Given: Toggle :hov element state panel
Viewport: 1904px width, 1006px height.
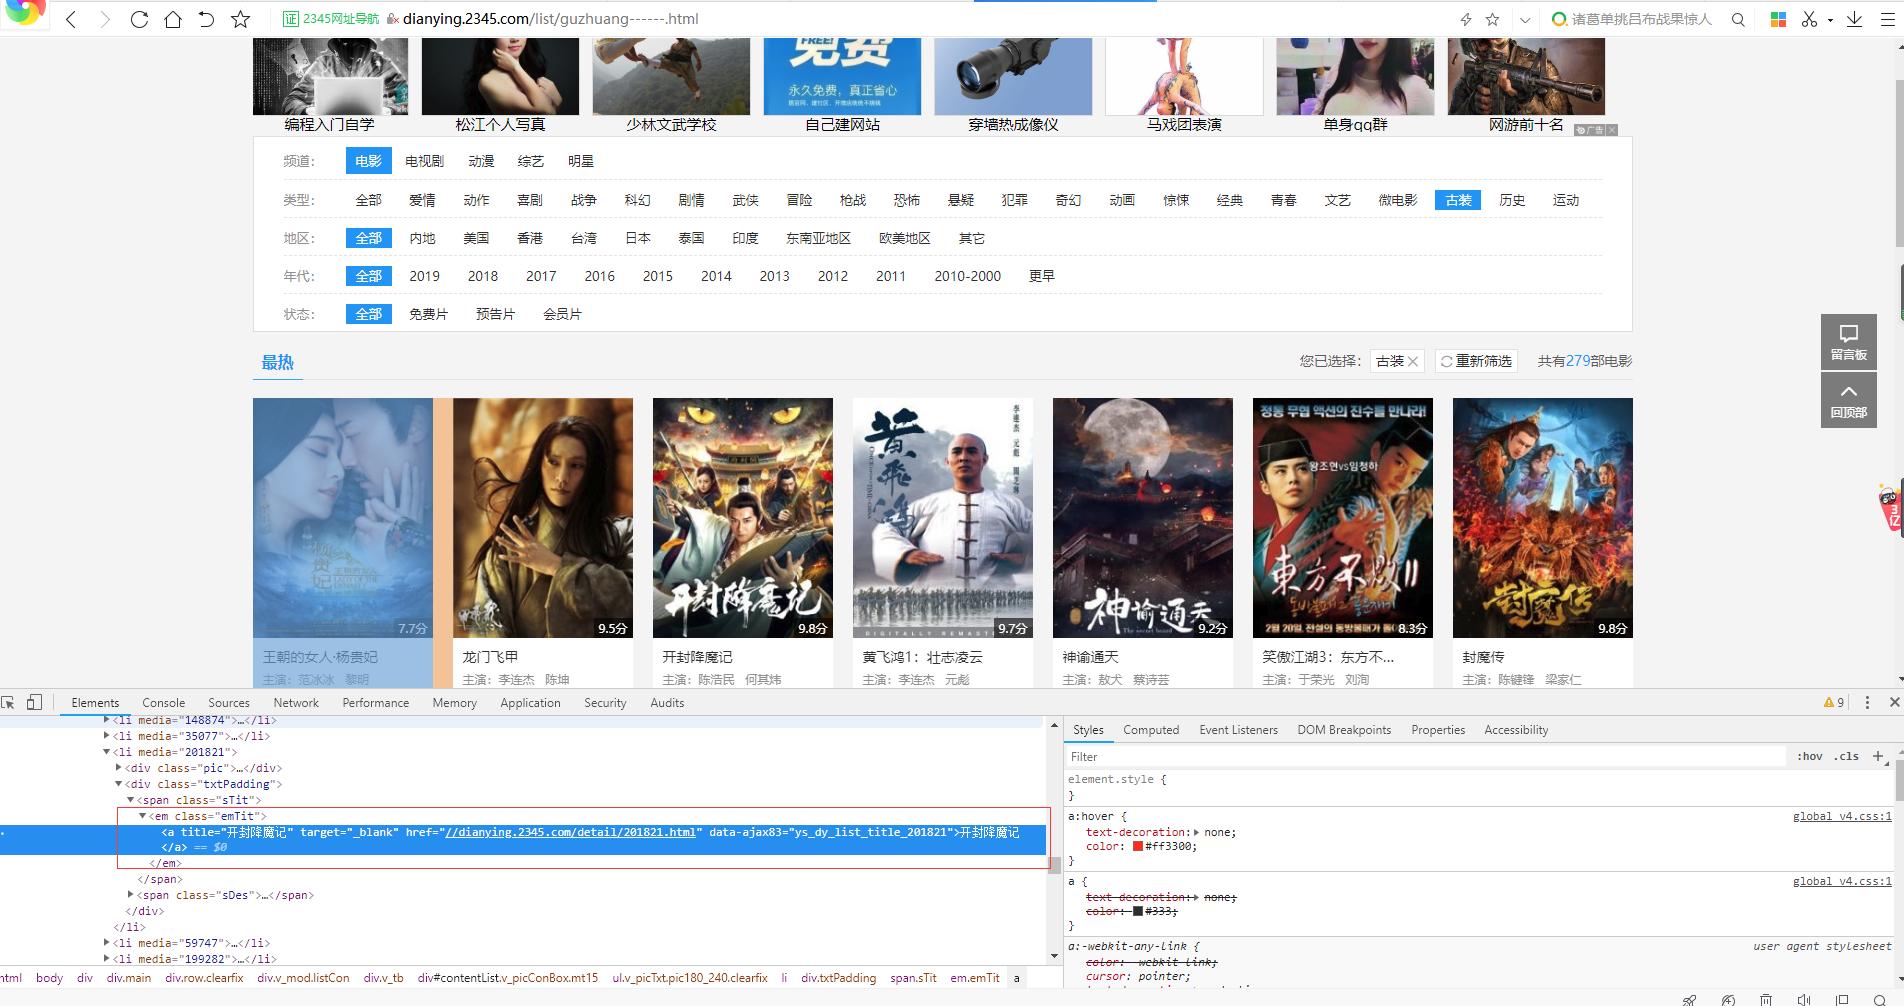Looking at the screenshot, I should point(1810,756).
